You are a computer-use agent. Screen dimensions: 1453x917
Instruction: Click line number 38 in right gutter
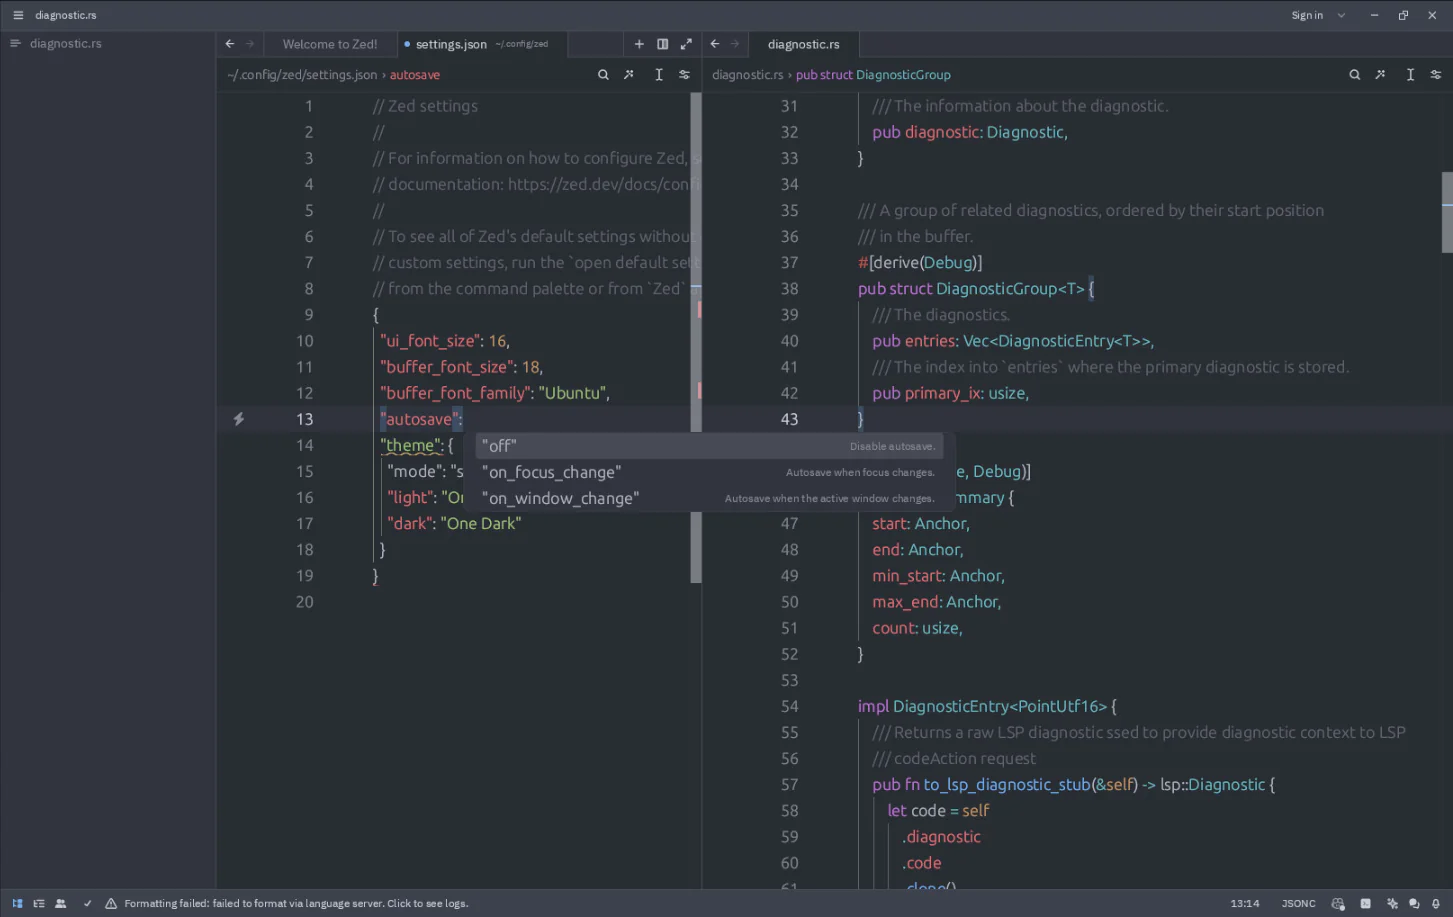[789, 289]
